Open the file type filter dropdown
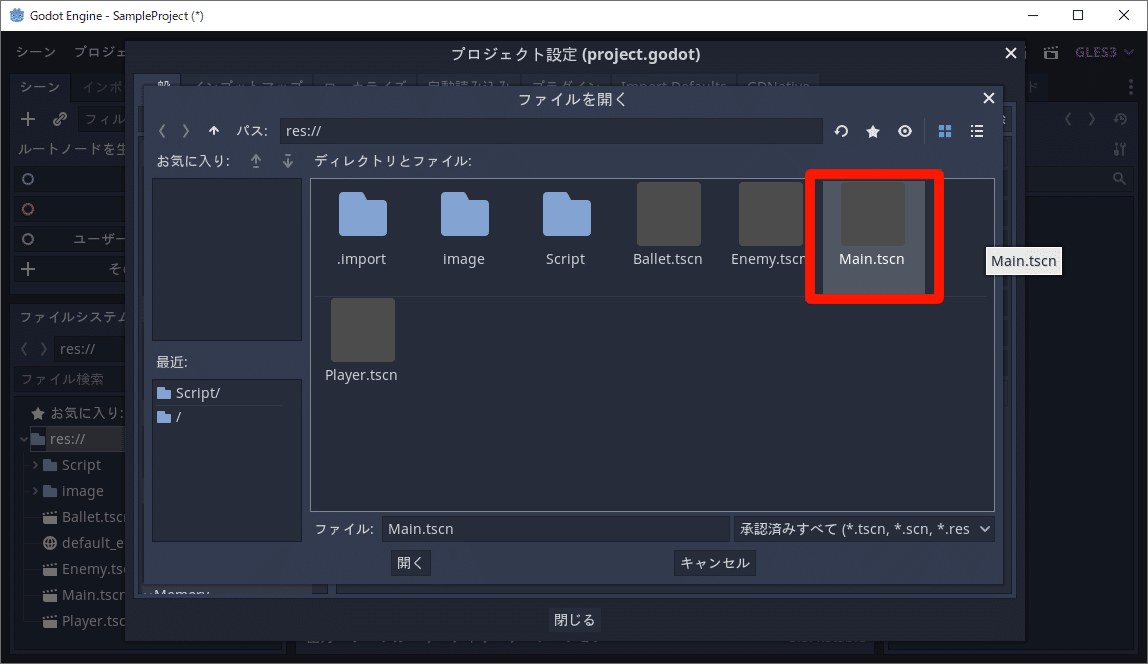The image size is (1148, 664). (864, 529)
